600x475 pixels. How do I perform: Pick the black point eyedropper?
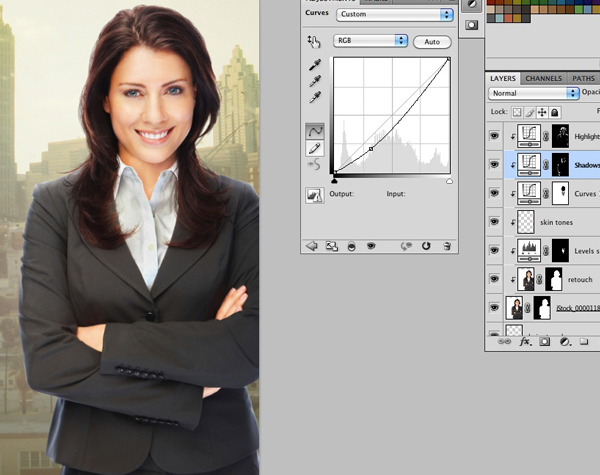[315, 64]
